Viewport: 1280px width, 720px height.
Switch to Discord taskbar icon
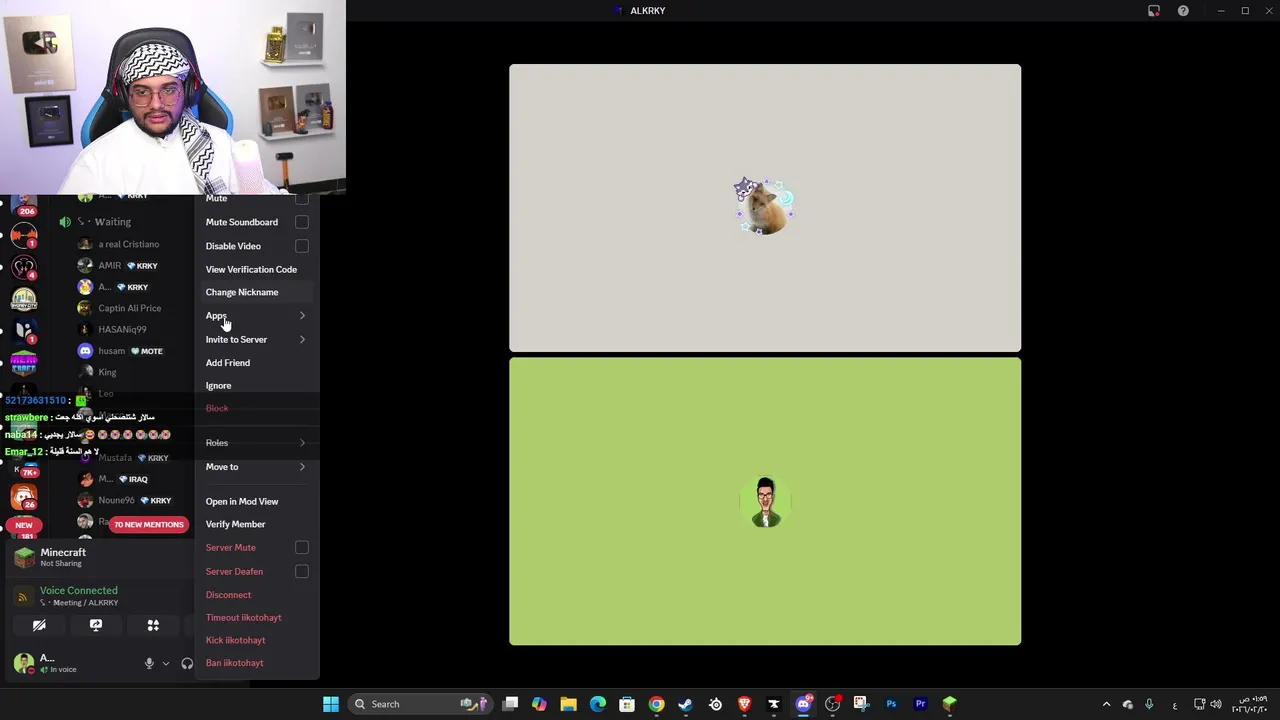coord(803,704)
